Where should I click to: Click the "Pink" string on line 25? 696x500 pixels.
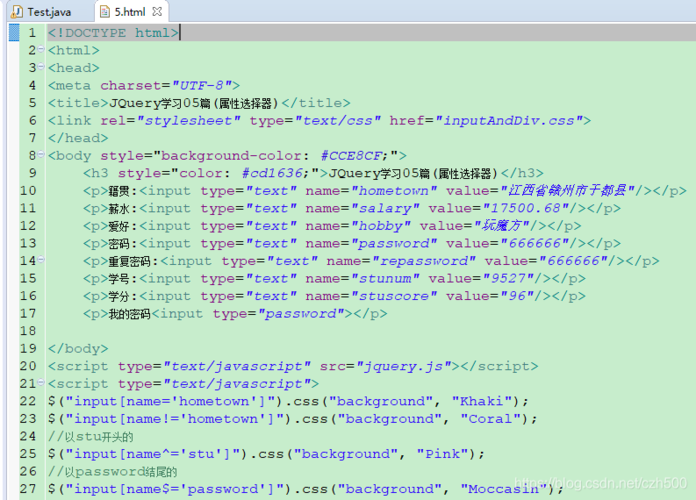point(443,454)
